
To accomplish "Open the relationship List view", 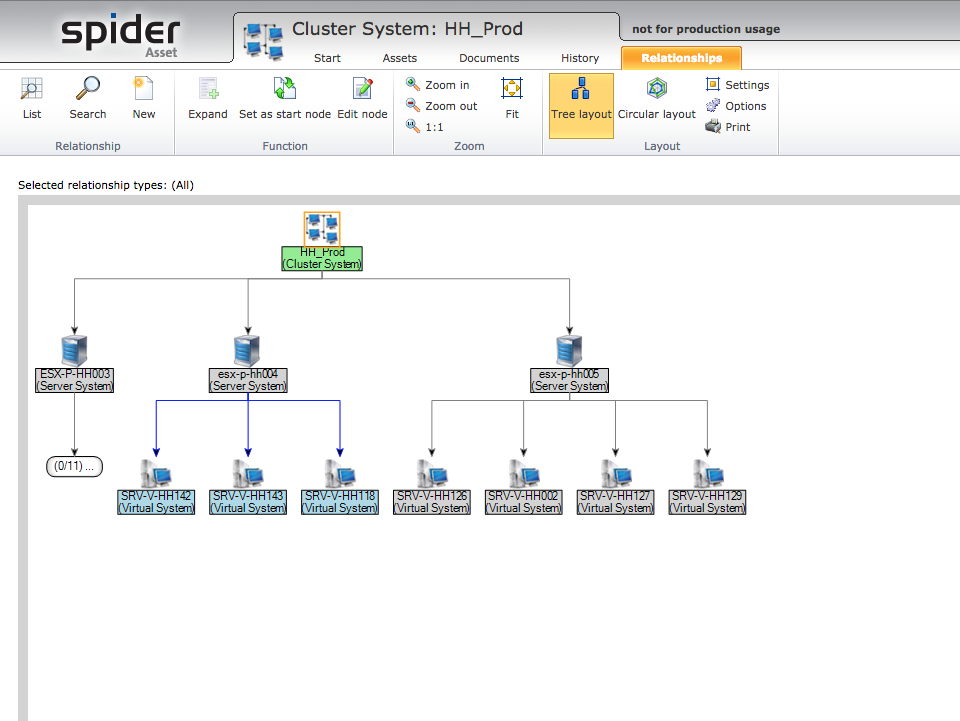I will [32, 98].
